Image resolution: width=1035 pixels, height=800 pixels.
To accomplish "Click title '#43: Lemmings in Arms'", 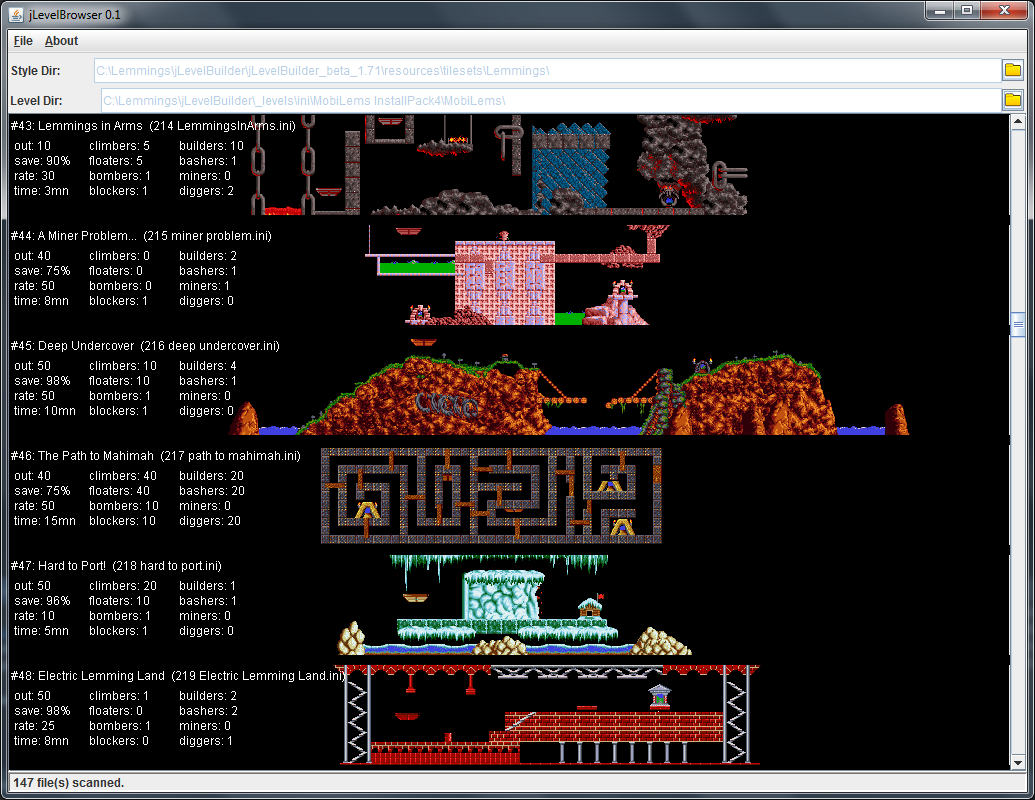I will (77, 125).
